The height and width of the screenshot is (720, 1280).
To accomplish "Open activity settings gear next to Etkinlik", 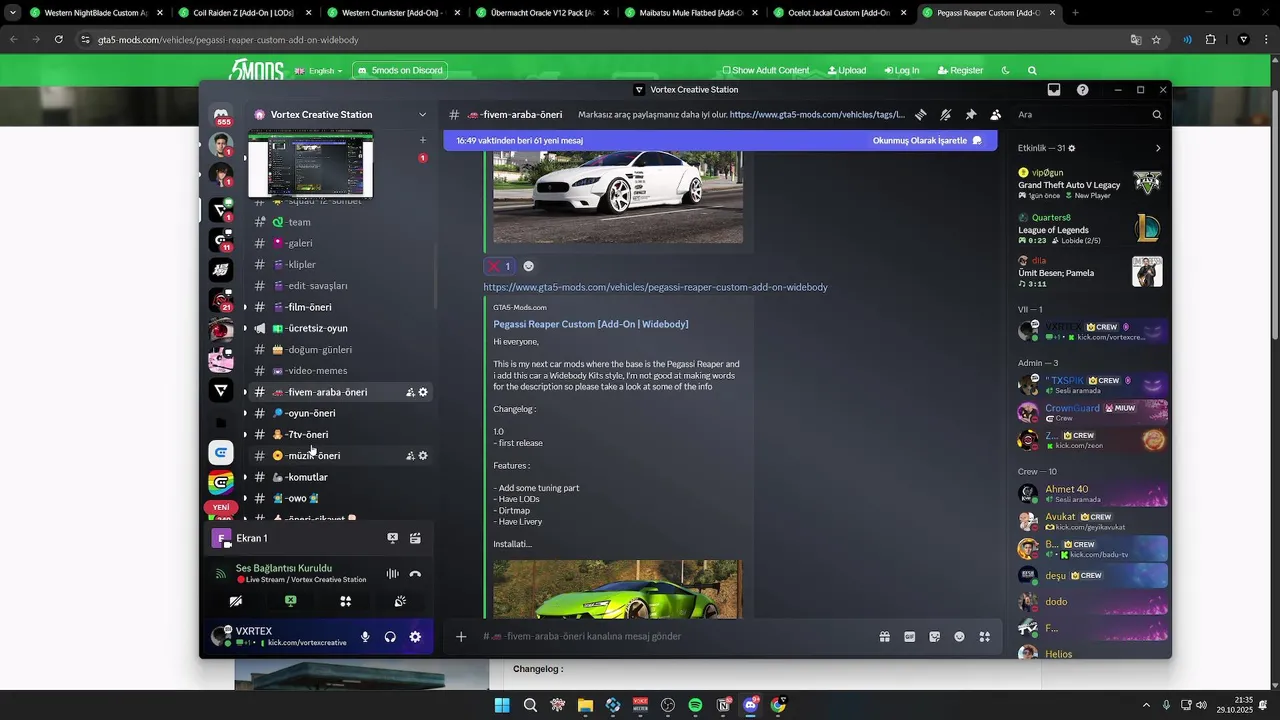I will pyautogui.click(x=1072, y=148).
